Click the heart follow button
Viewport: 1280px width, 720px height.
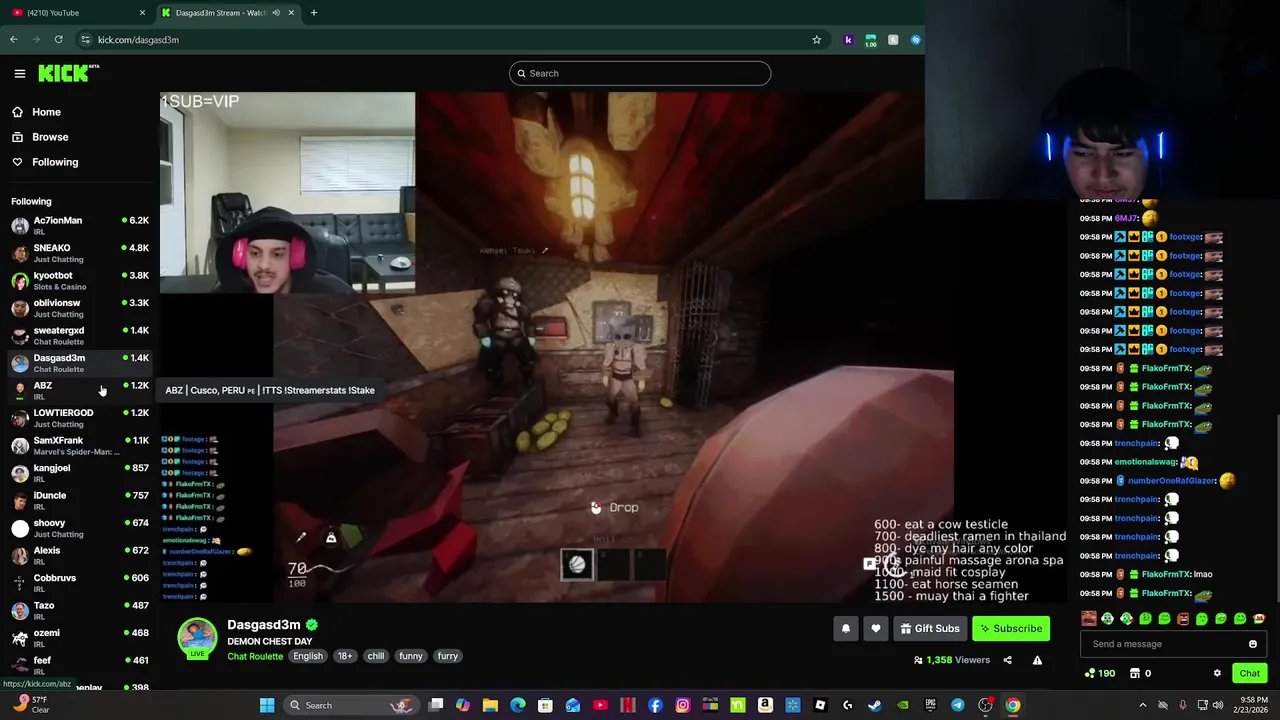coord(876,628)
